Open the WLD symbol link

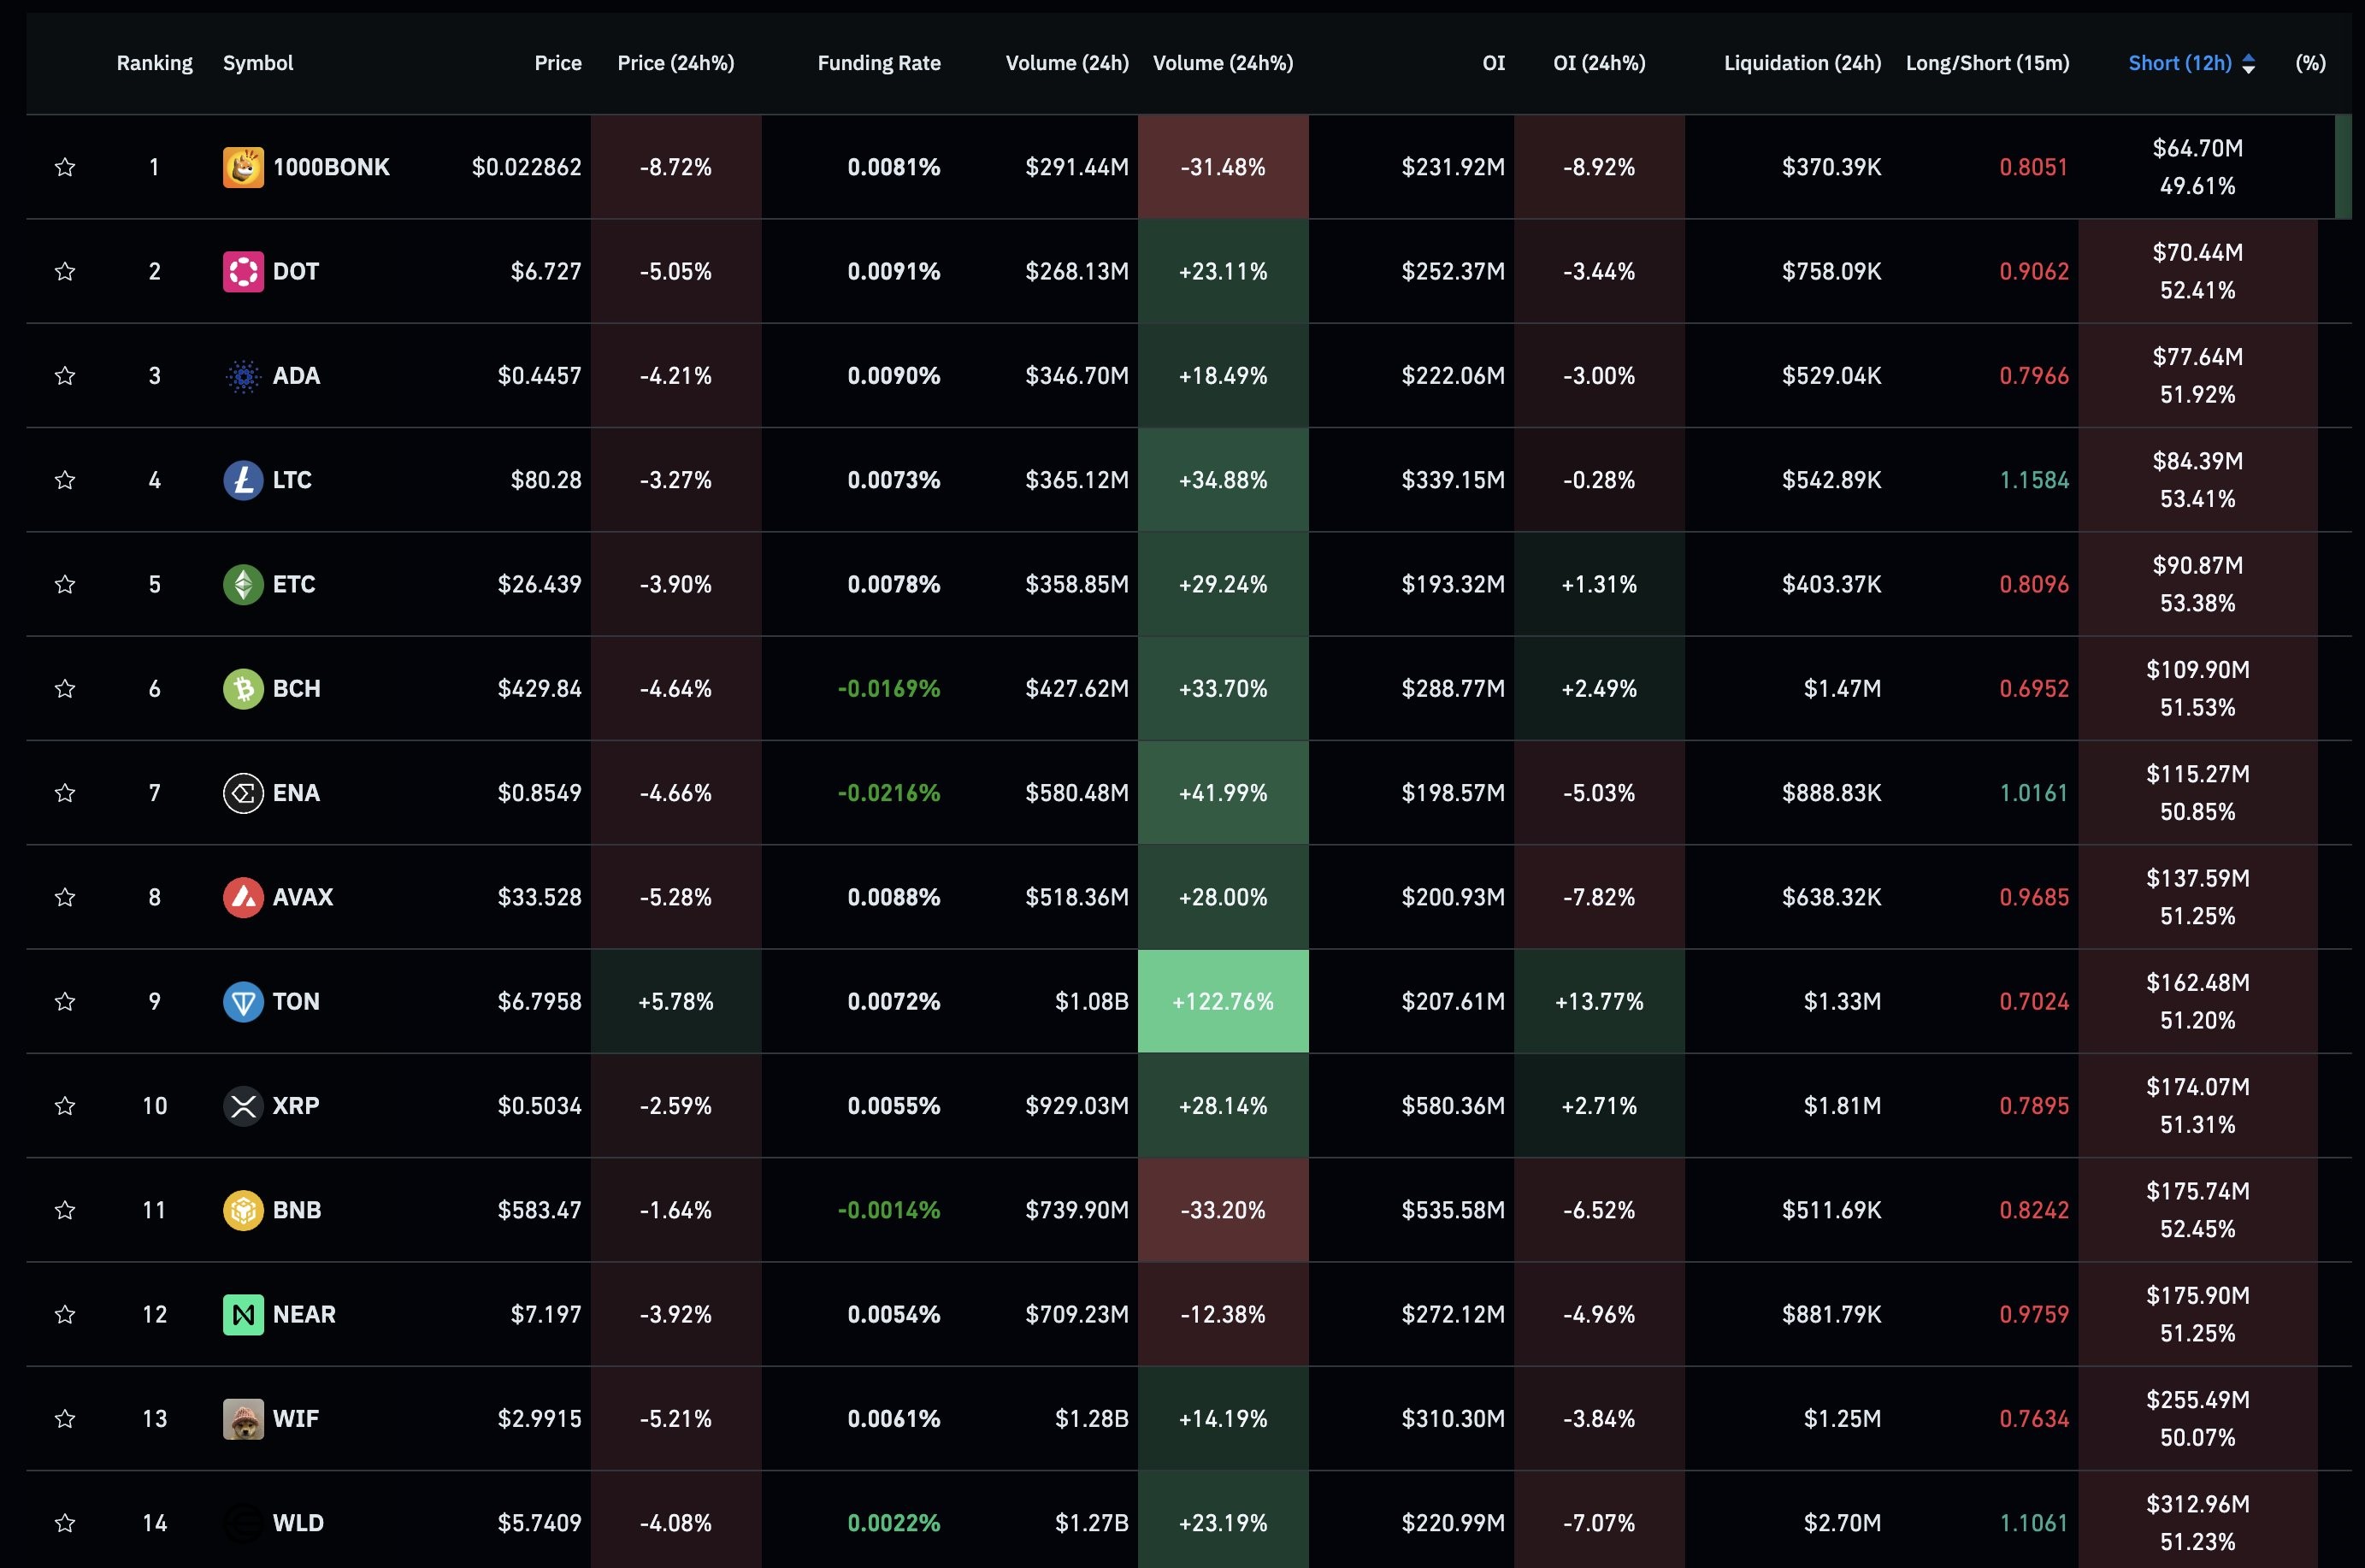298,1523
